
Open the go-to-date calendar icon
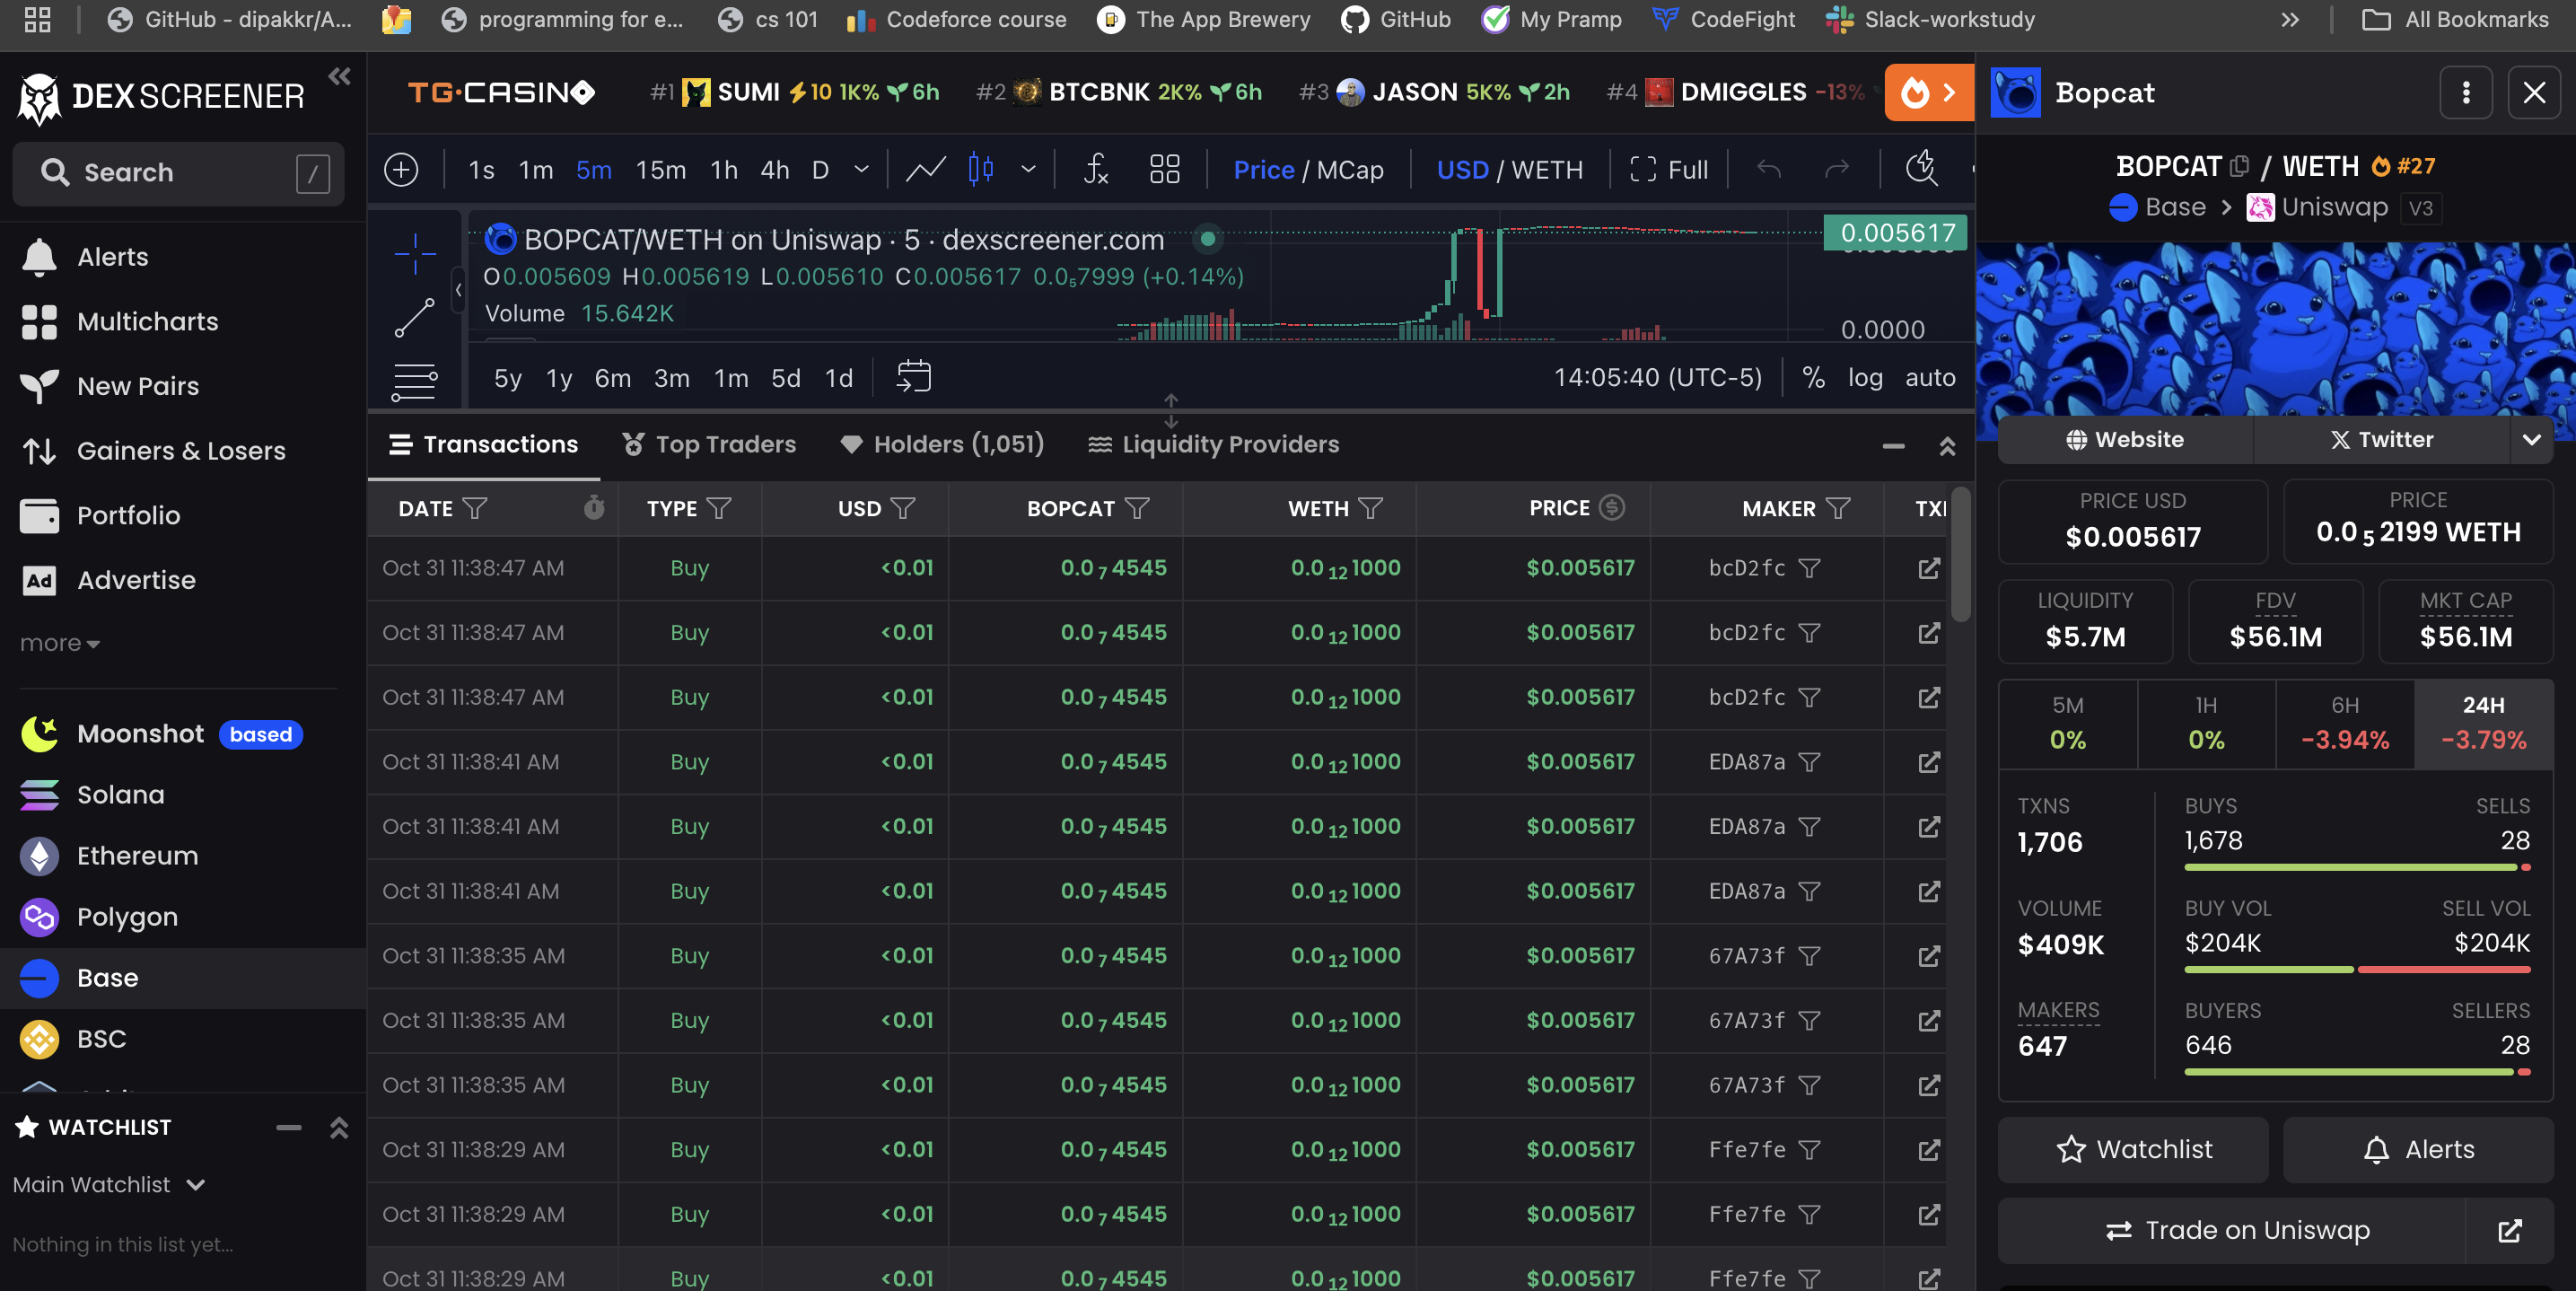click(913, 377)
